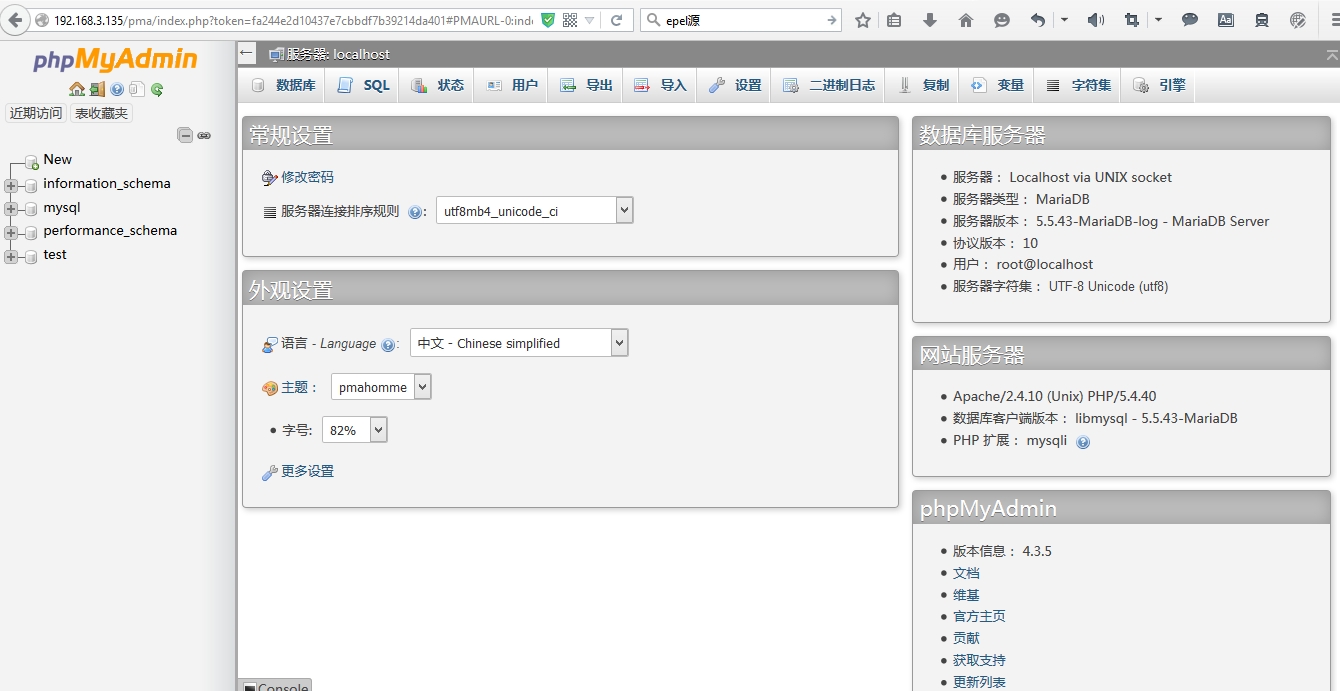Open dropdown arrow next to undo icon

(x=1064, y=20)
